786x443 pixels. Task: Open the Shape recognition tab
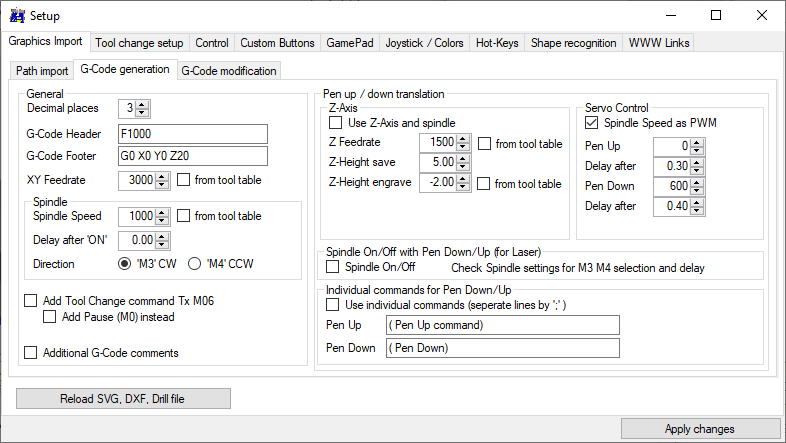574,43
